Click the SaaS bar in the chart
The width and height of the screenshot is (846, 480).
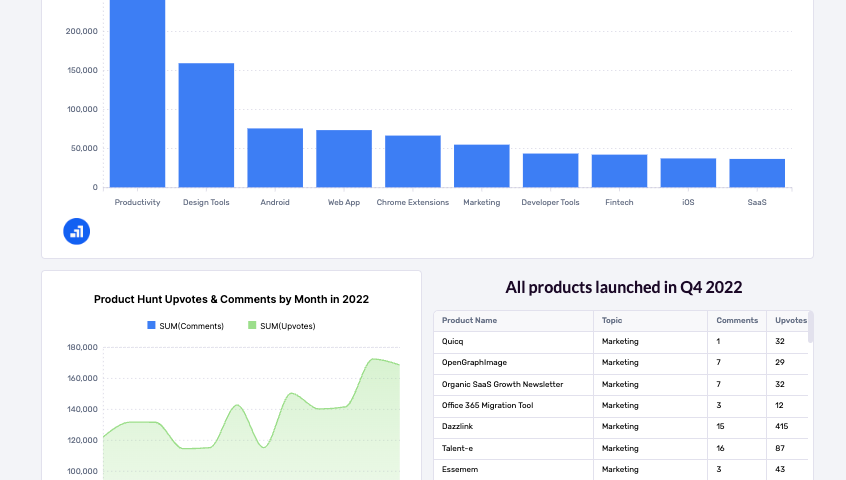[x=757, y=173]
